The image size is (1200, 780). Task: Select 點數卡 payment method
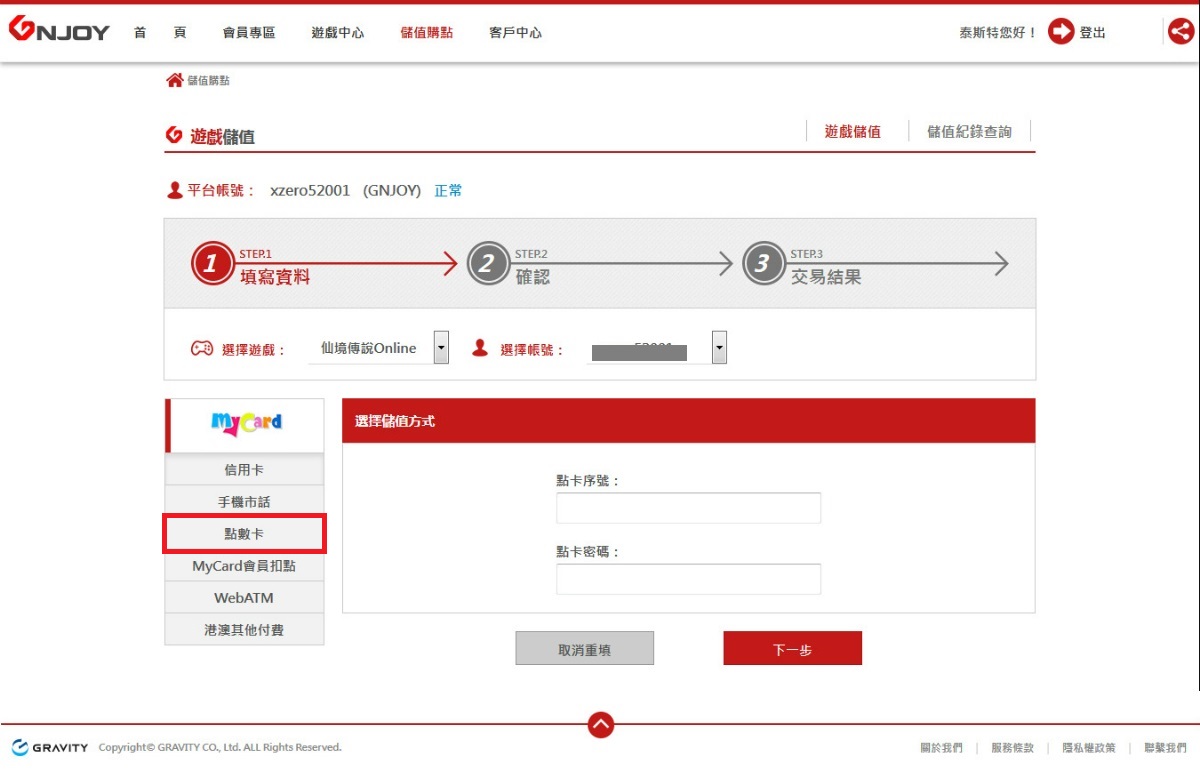point(244,534)
